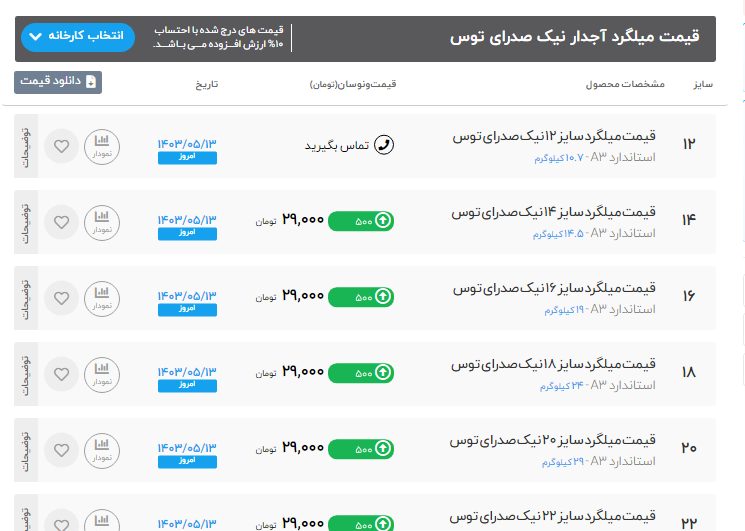Viewport: 745px width, 531px height.
Task: Open توضیحات side tab for size 14
Action: pyautogui.click(x=26, y=222)
